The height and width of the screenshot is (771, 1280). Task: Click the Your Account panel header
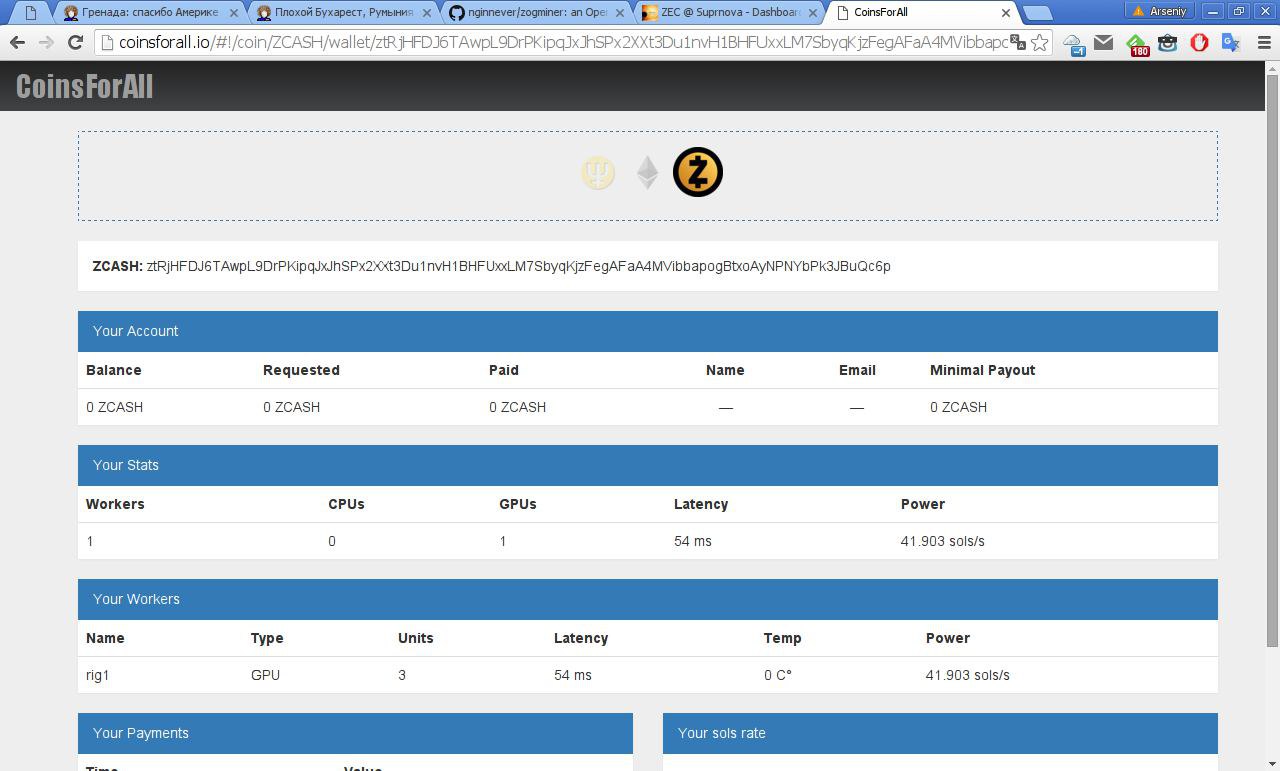coord(648,331)
